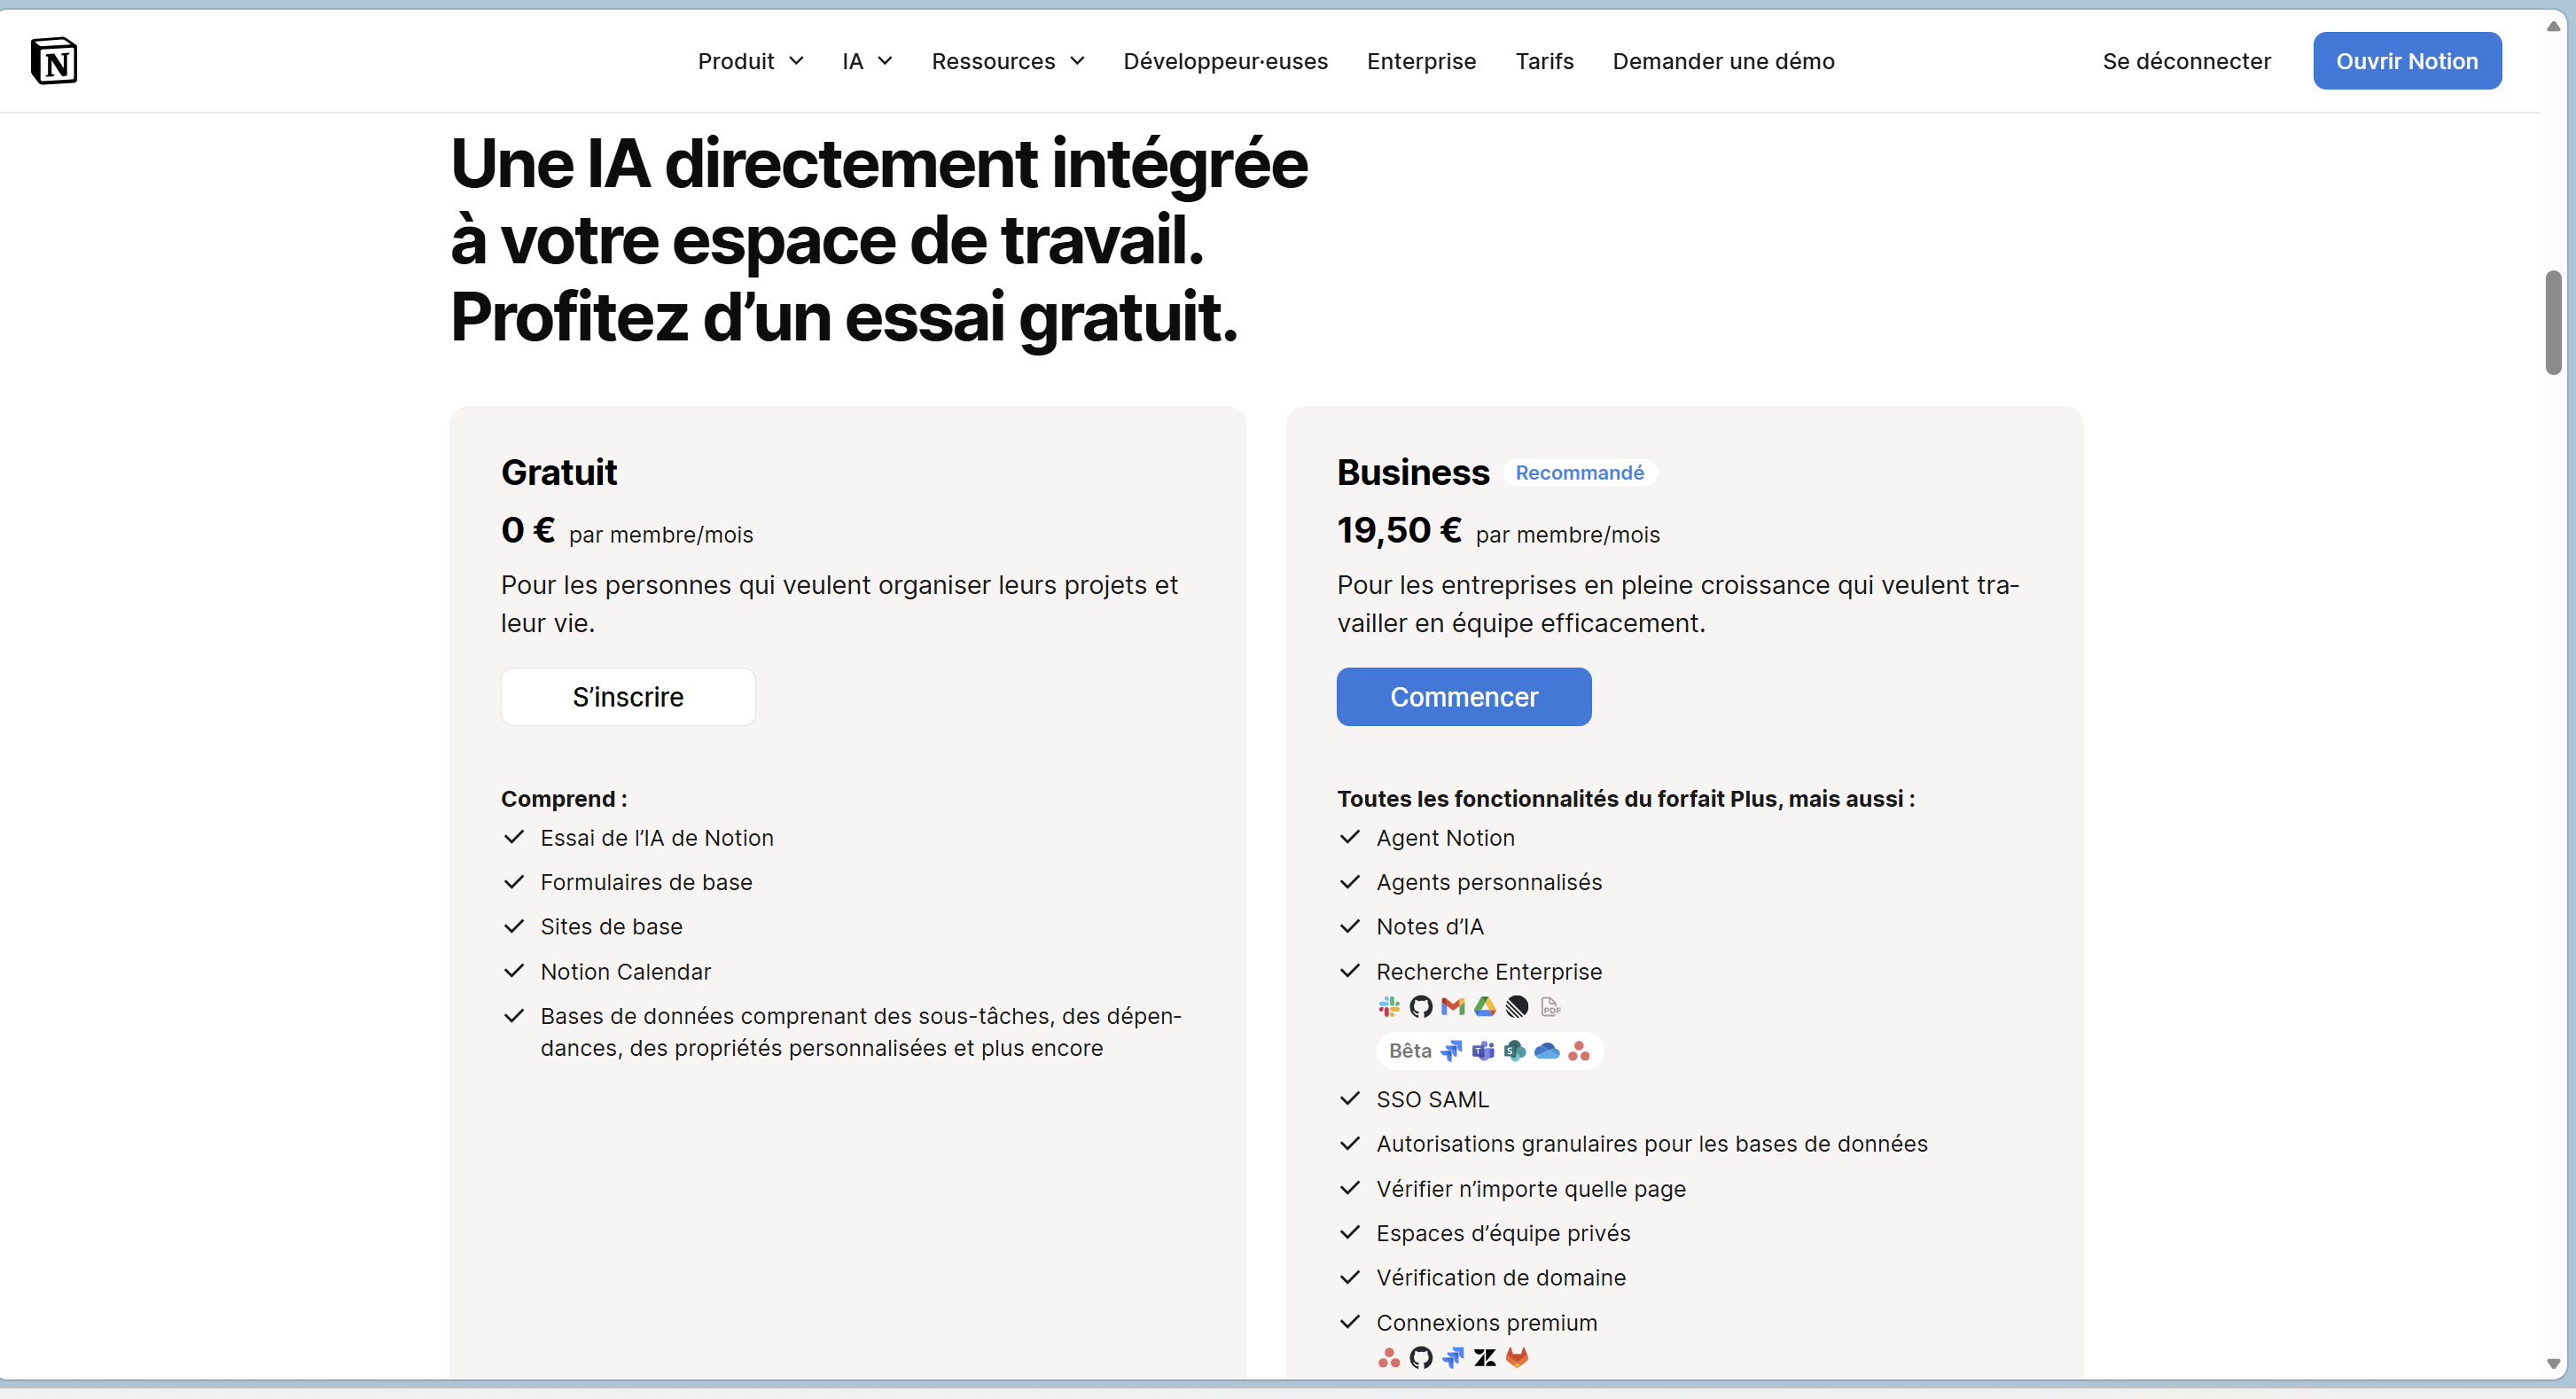Select the GitLab fox icon
Viewport: 2576px width, 1399px height.
coord(1517,1358)
